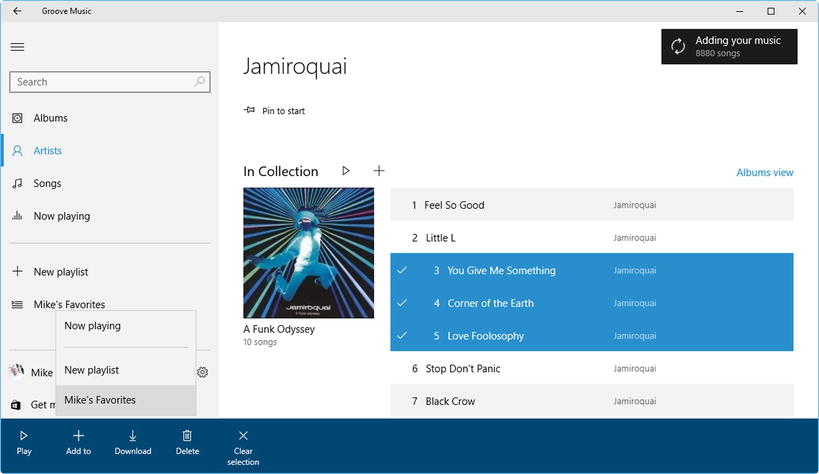
Task: Click artist Jamiroquai on Black Crow row
Action: tap(635, 401)
